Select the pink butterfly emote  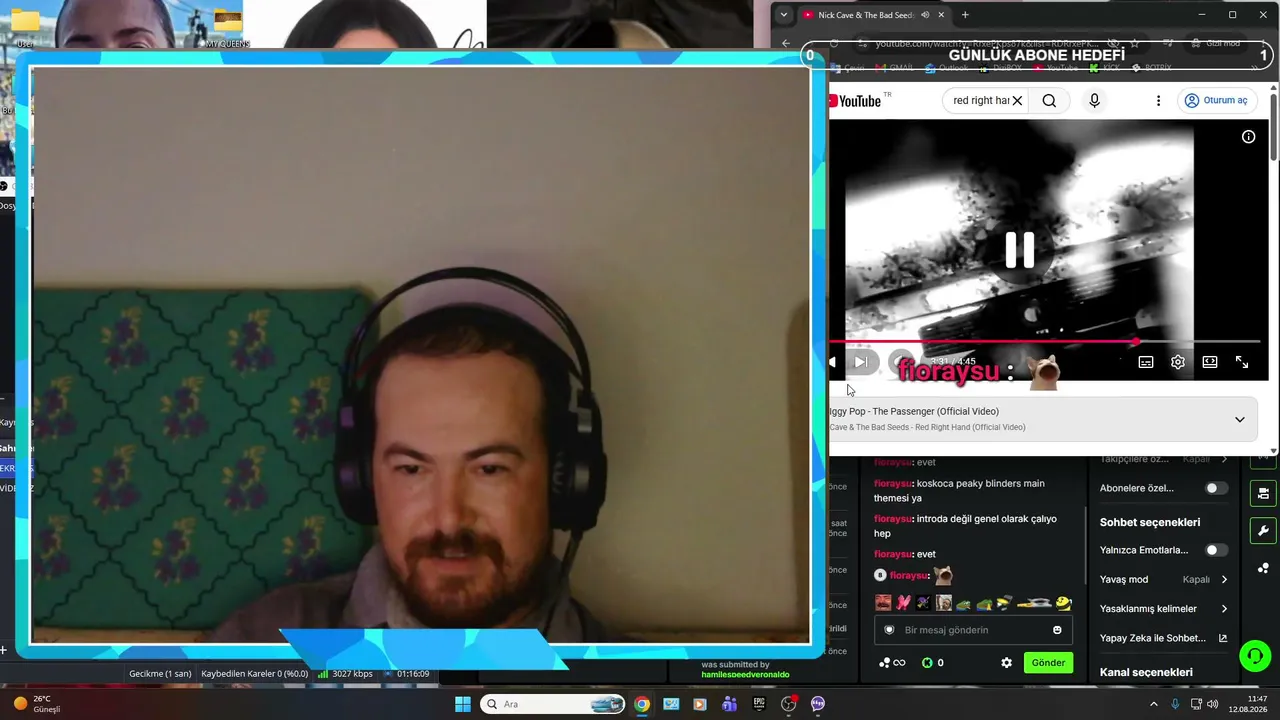tap(903, 603)
